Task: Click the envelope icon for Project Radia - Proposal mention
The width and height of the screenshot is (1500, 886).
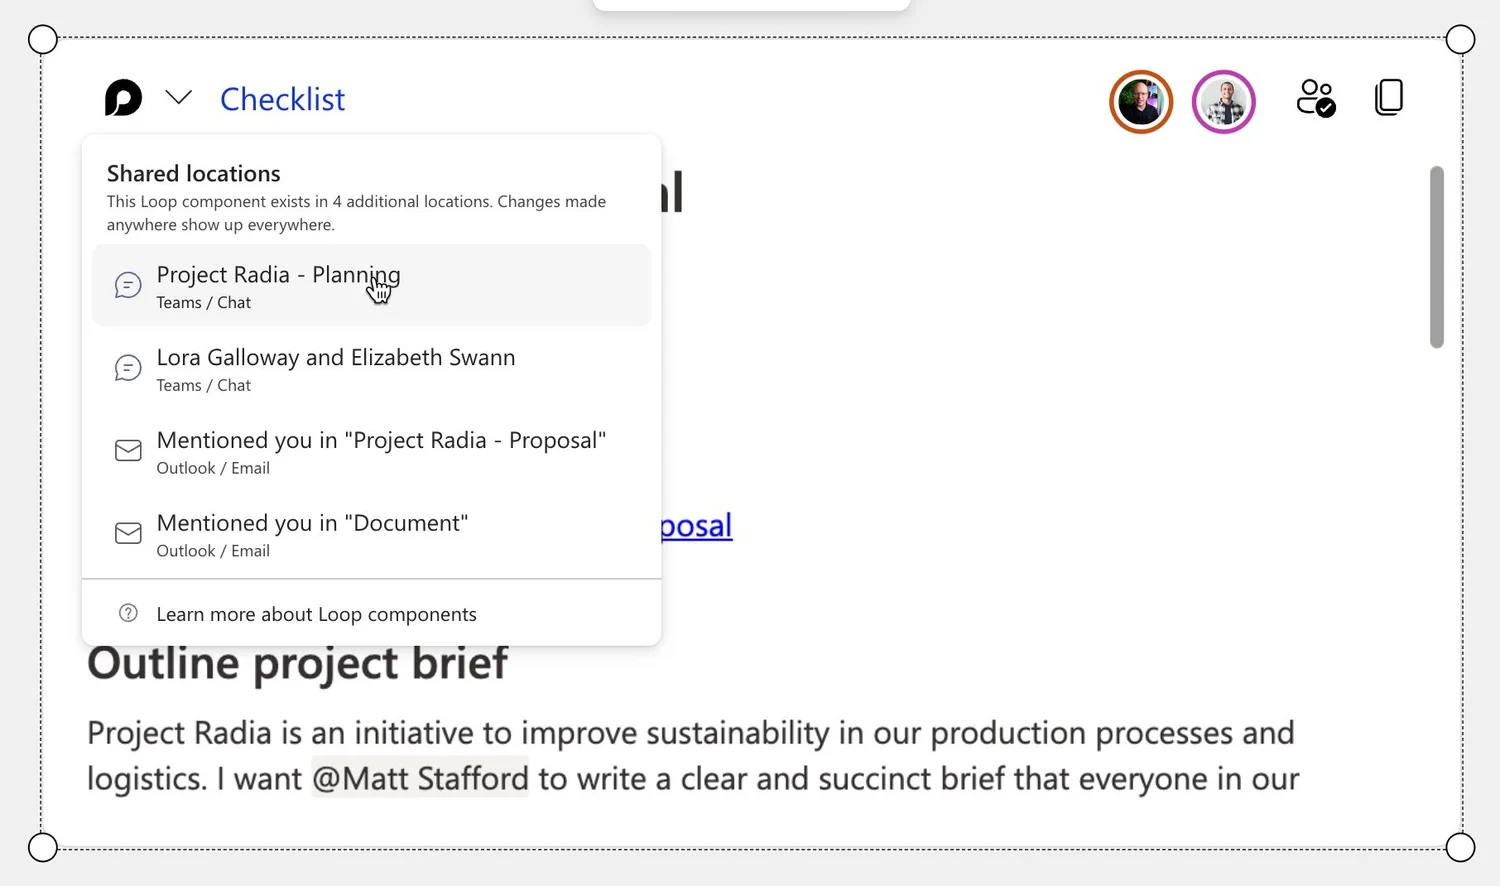Action: point(128,450)
